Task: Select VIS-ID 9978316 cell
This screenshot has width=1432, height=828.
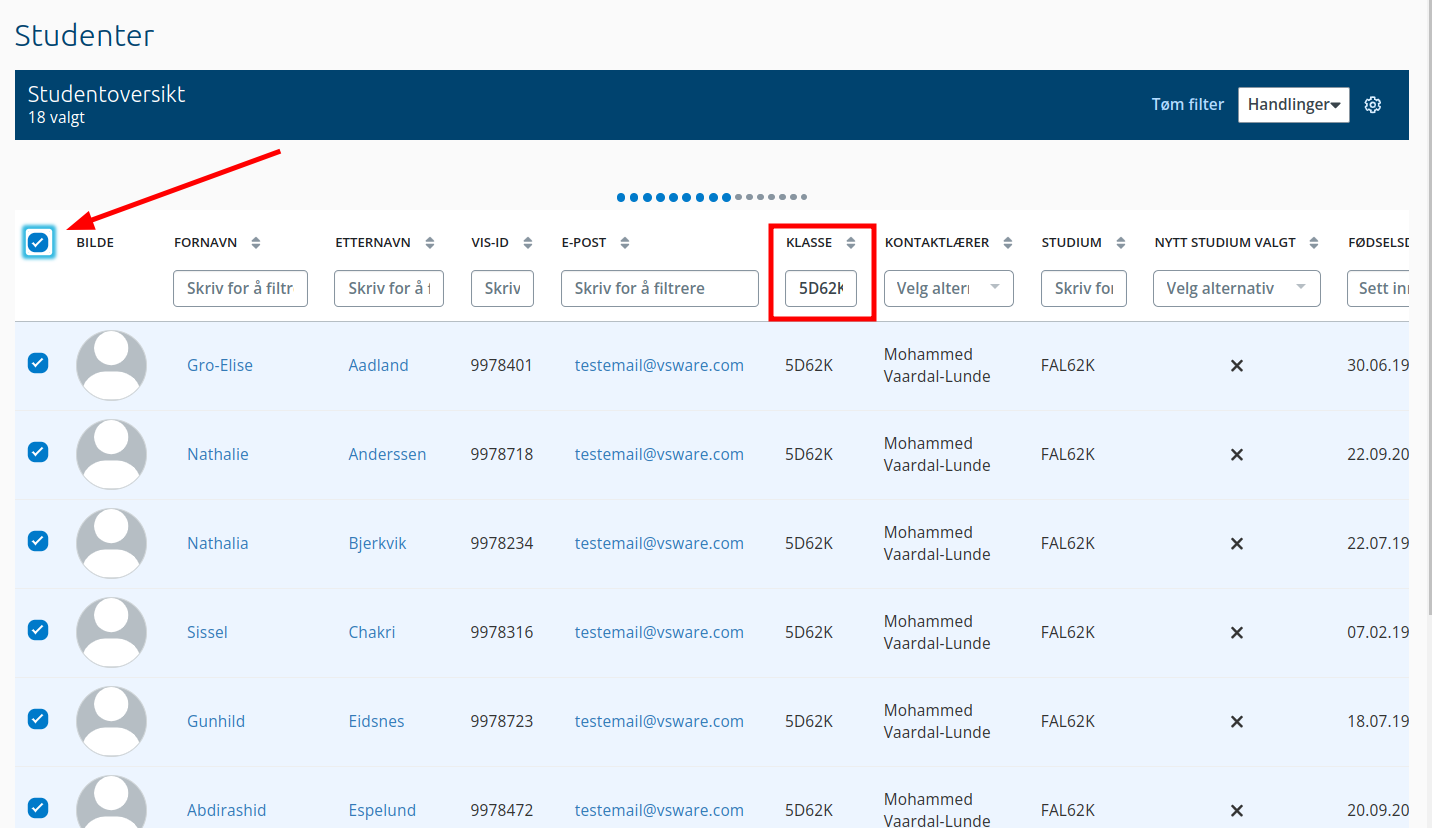Action: coord(502,632)
